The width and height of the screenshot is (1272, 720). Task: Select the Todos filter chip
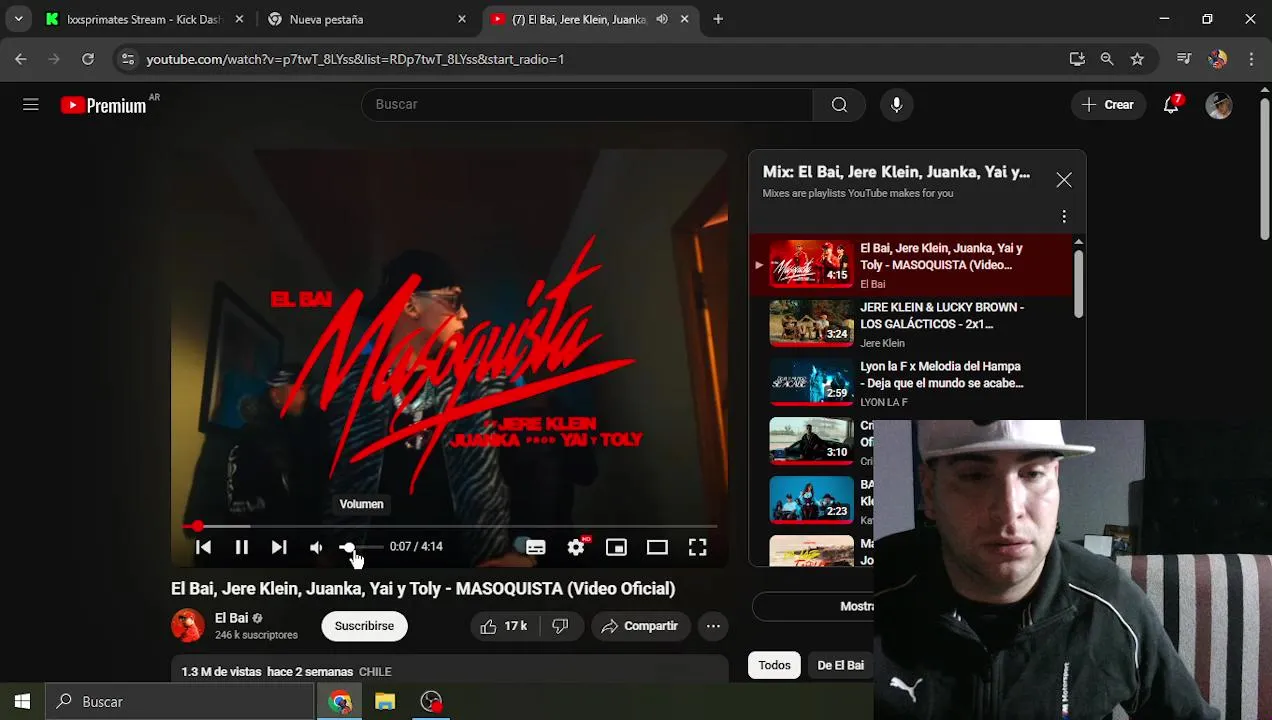(x=774, y=665)
